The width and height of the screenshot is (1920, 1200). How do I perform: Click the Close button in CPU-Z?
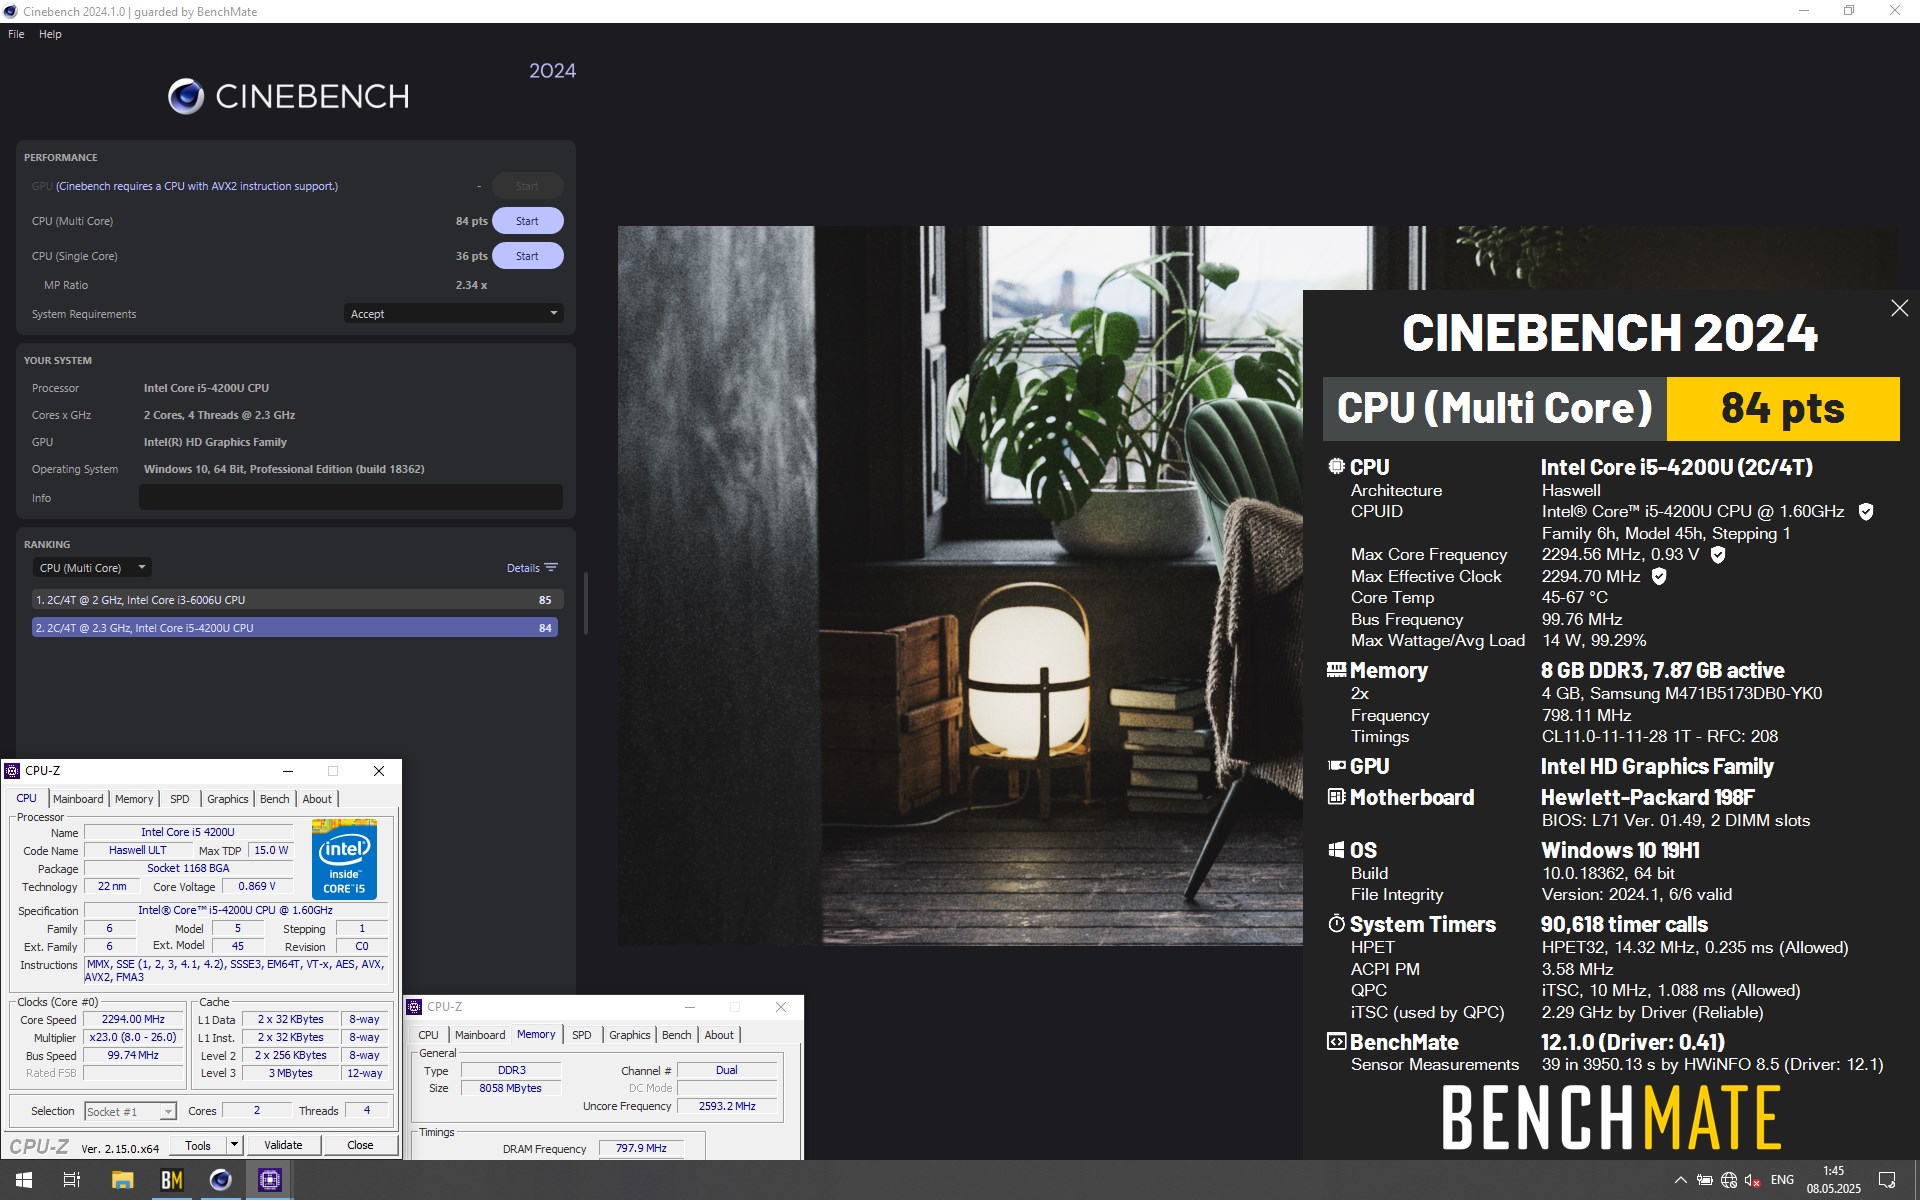[360, 1146]
